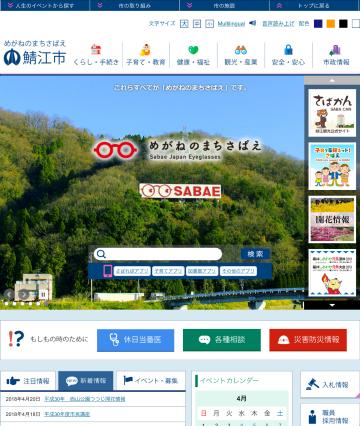Click the !? もしもの時のために icon
Screen dimensions: 360x426
pyautogui.click(x=16, y=339)
